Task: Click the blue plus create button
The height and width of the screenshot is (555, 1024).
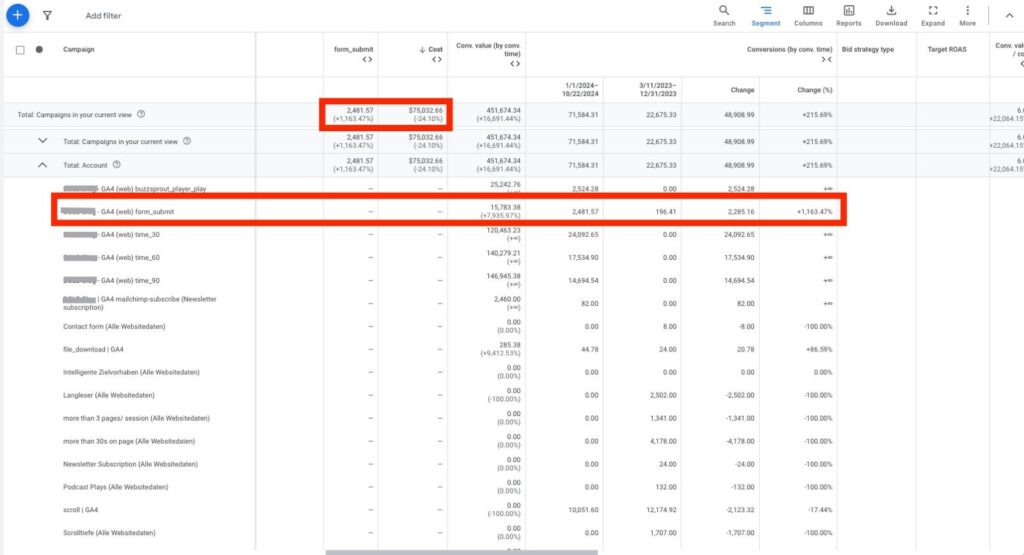Action: tap(17, 15)
